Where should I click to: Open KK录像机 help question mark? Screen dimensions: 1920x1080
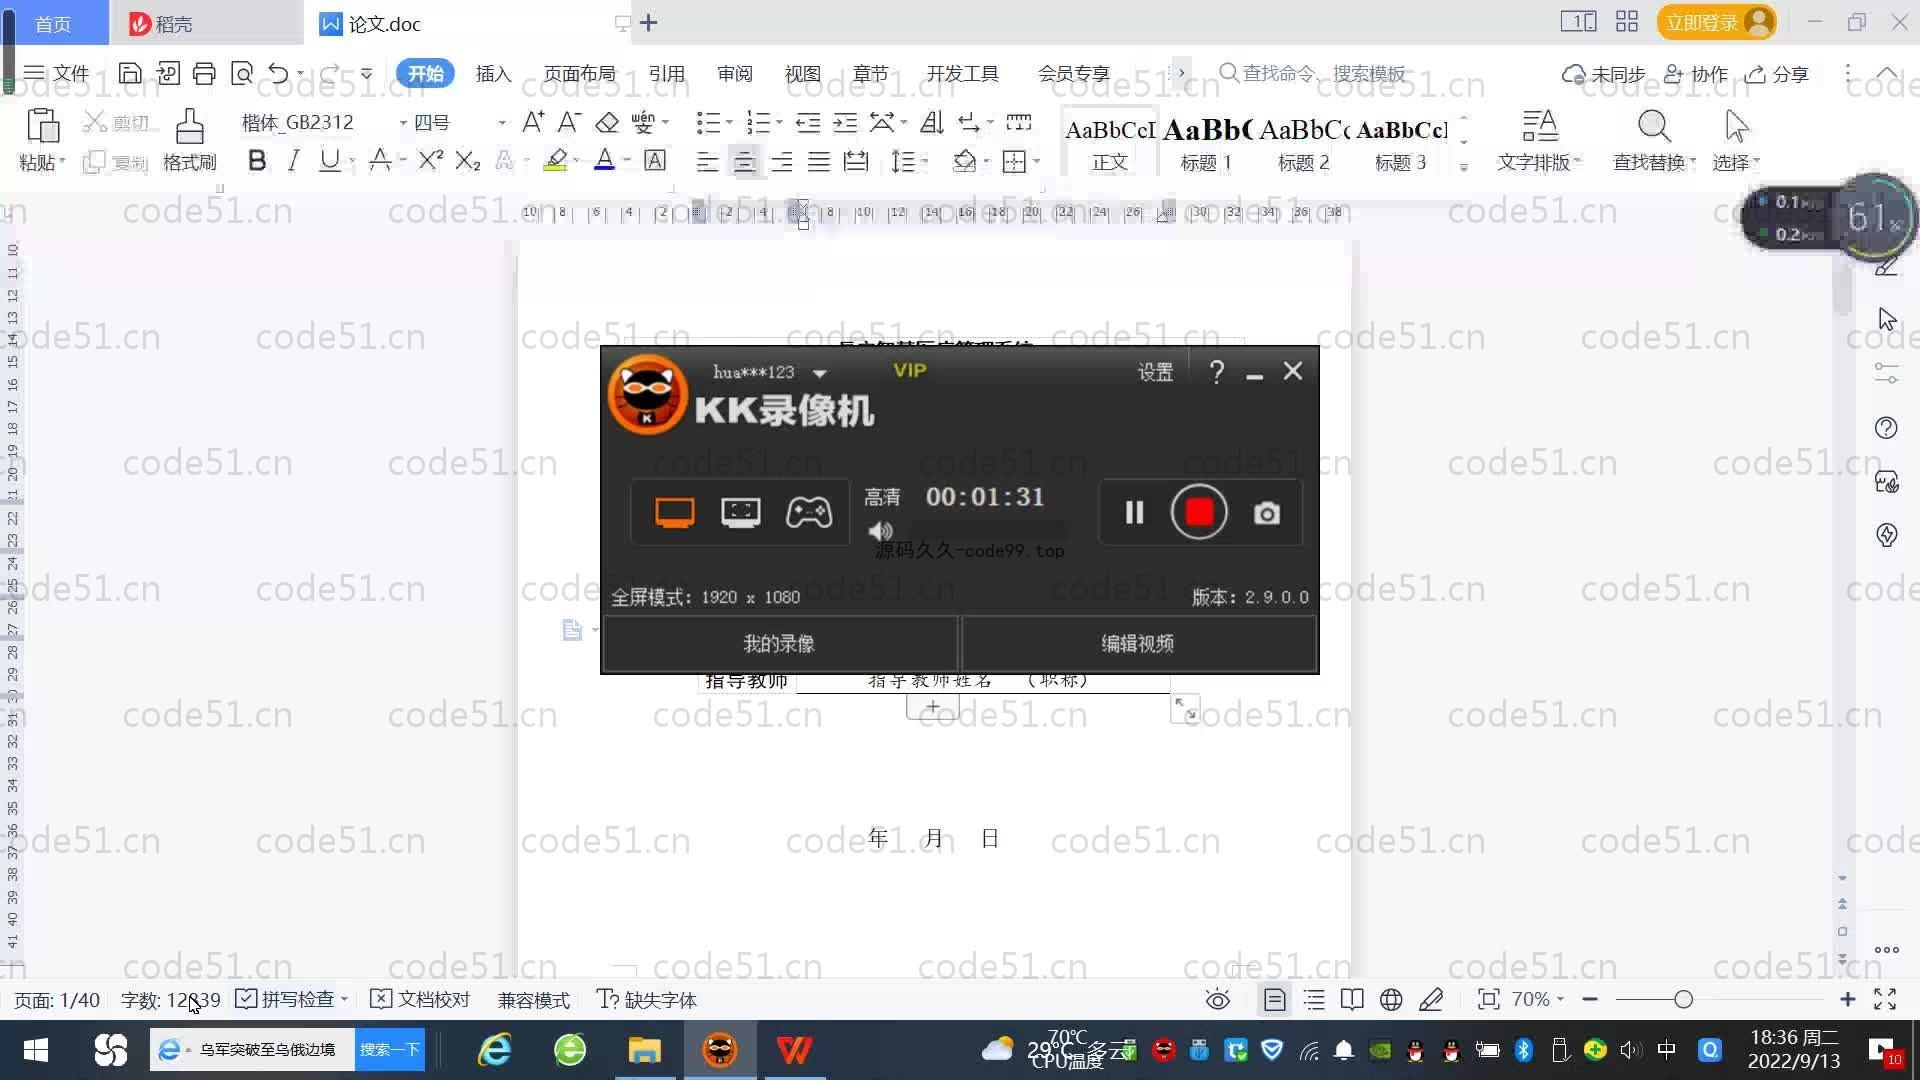click(x=1216, y=372)
